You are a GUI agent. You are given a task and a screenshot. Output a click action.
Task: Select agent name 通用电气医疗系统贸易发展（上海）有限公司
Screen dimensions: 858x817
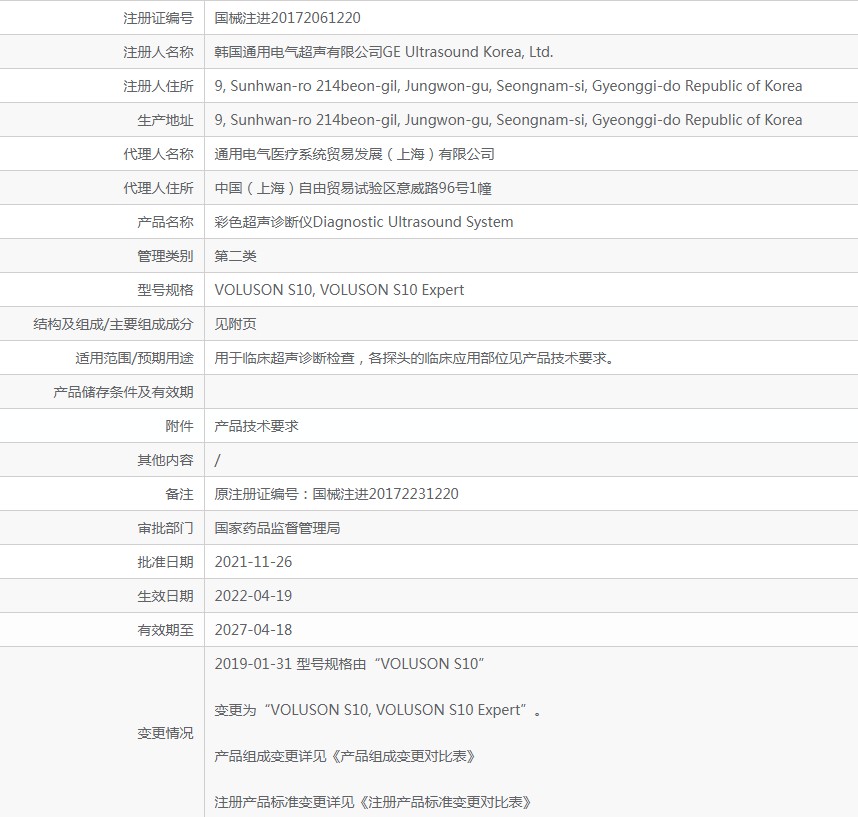click(355, 154)
